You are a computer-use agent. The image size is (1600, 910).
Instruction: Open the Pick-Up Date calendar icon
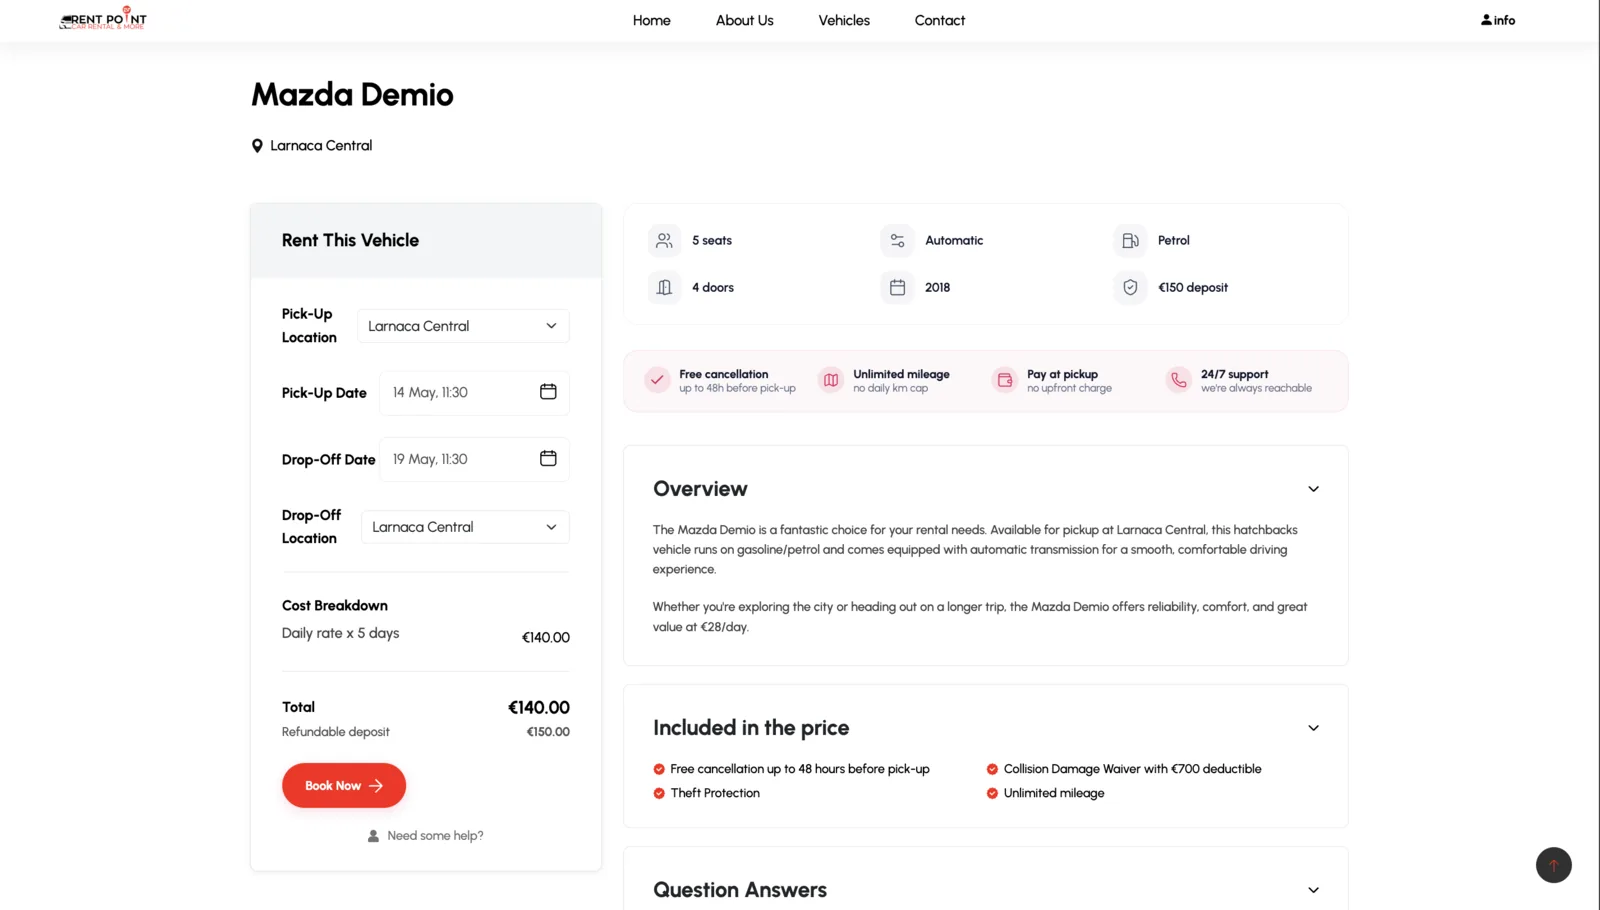pos(548,392)
